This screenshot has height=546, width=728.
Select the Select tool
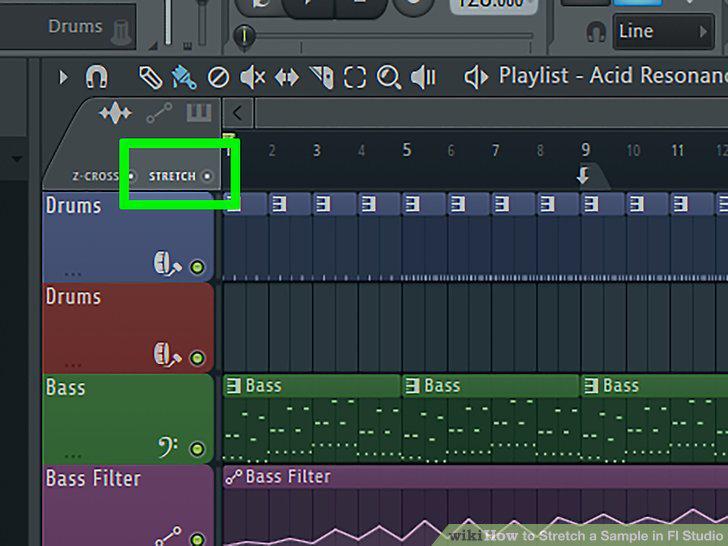[x=355, y=78]
